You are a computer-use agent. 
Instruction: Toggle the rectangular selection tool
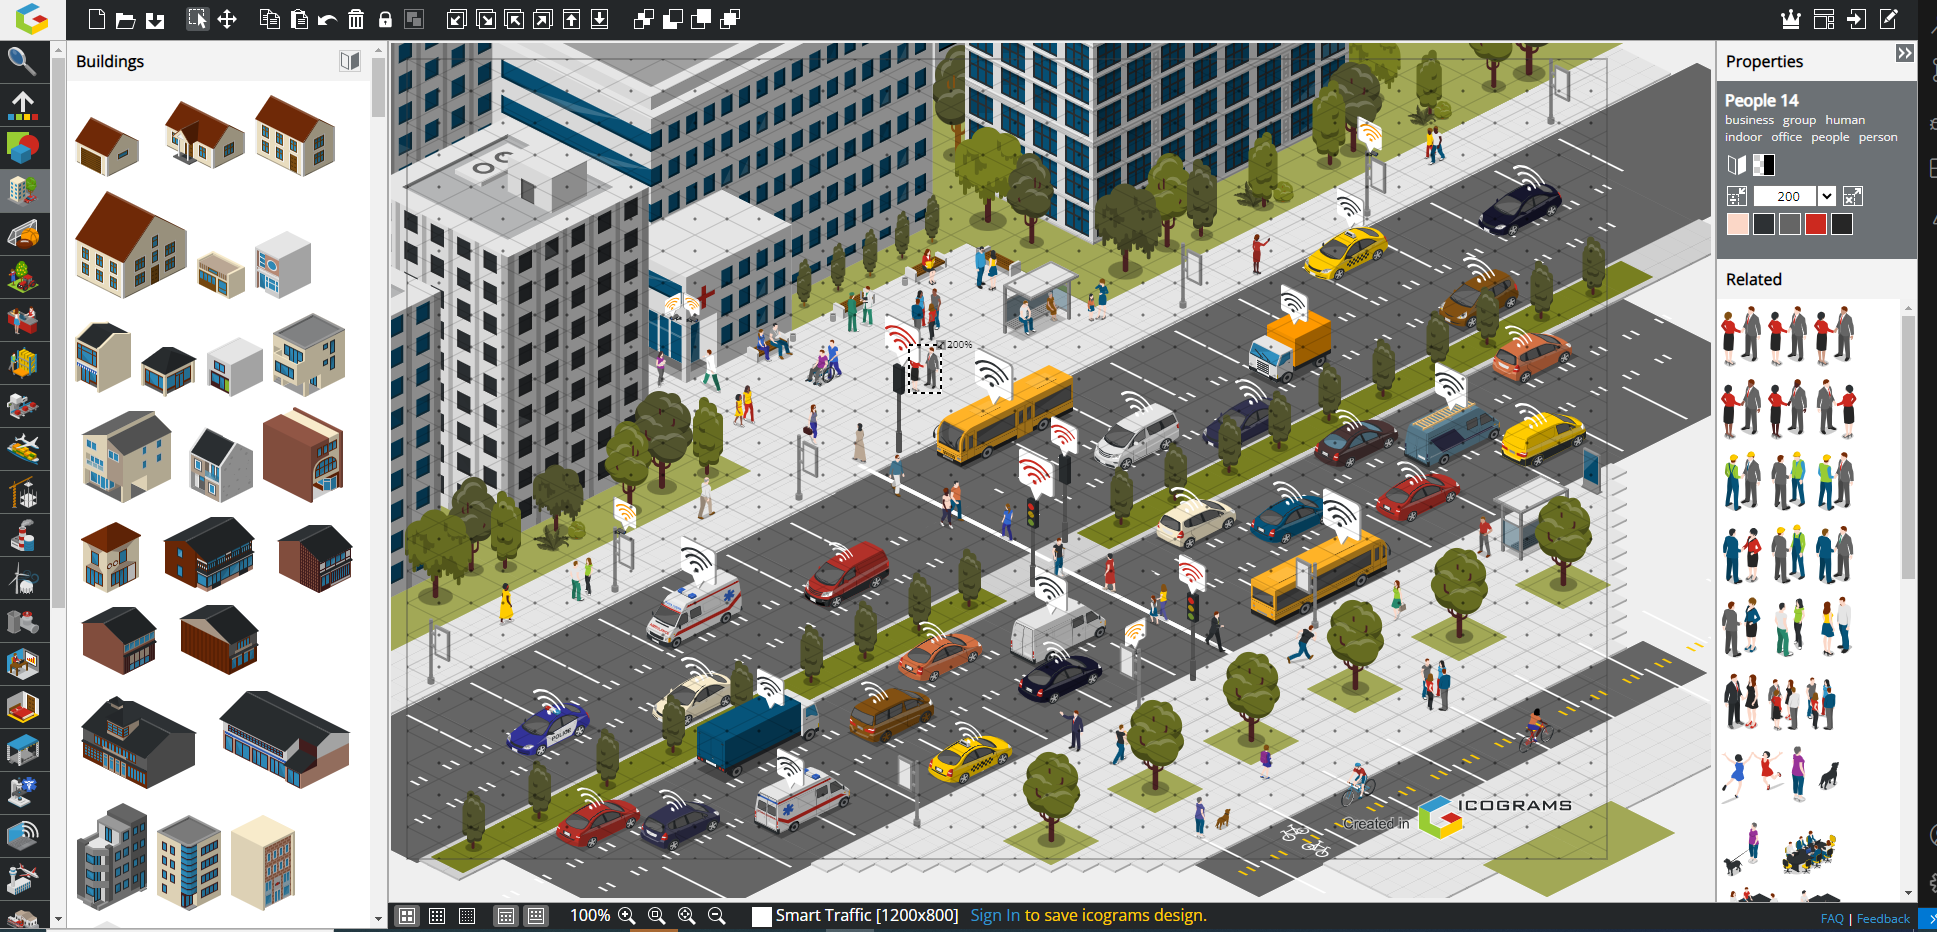[x=197, y=19]
